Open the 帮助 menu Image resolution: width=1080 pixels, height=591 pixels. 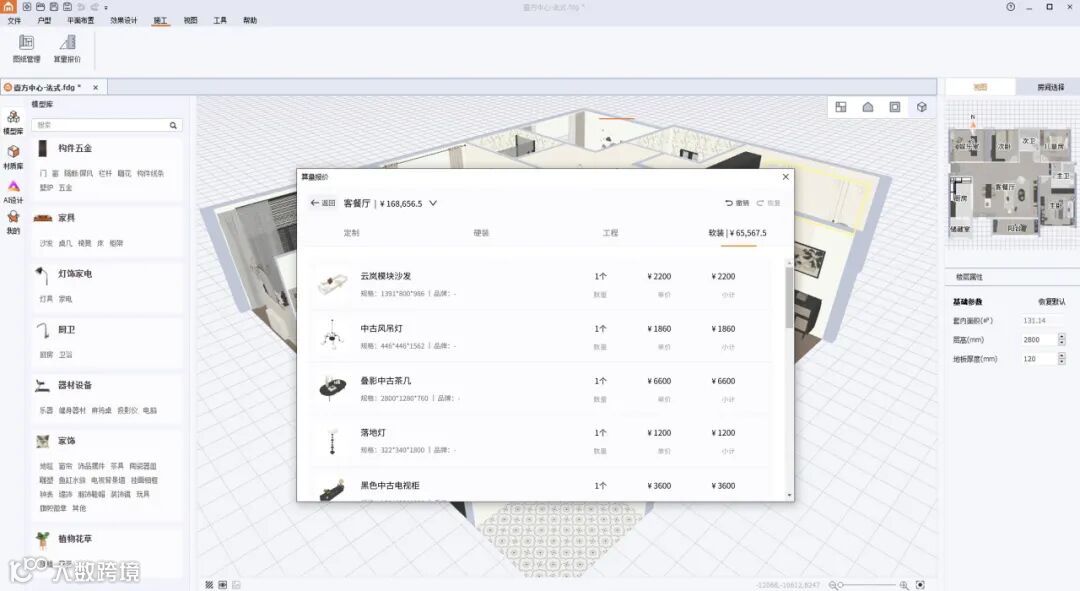click(250, 21)
